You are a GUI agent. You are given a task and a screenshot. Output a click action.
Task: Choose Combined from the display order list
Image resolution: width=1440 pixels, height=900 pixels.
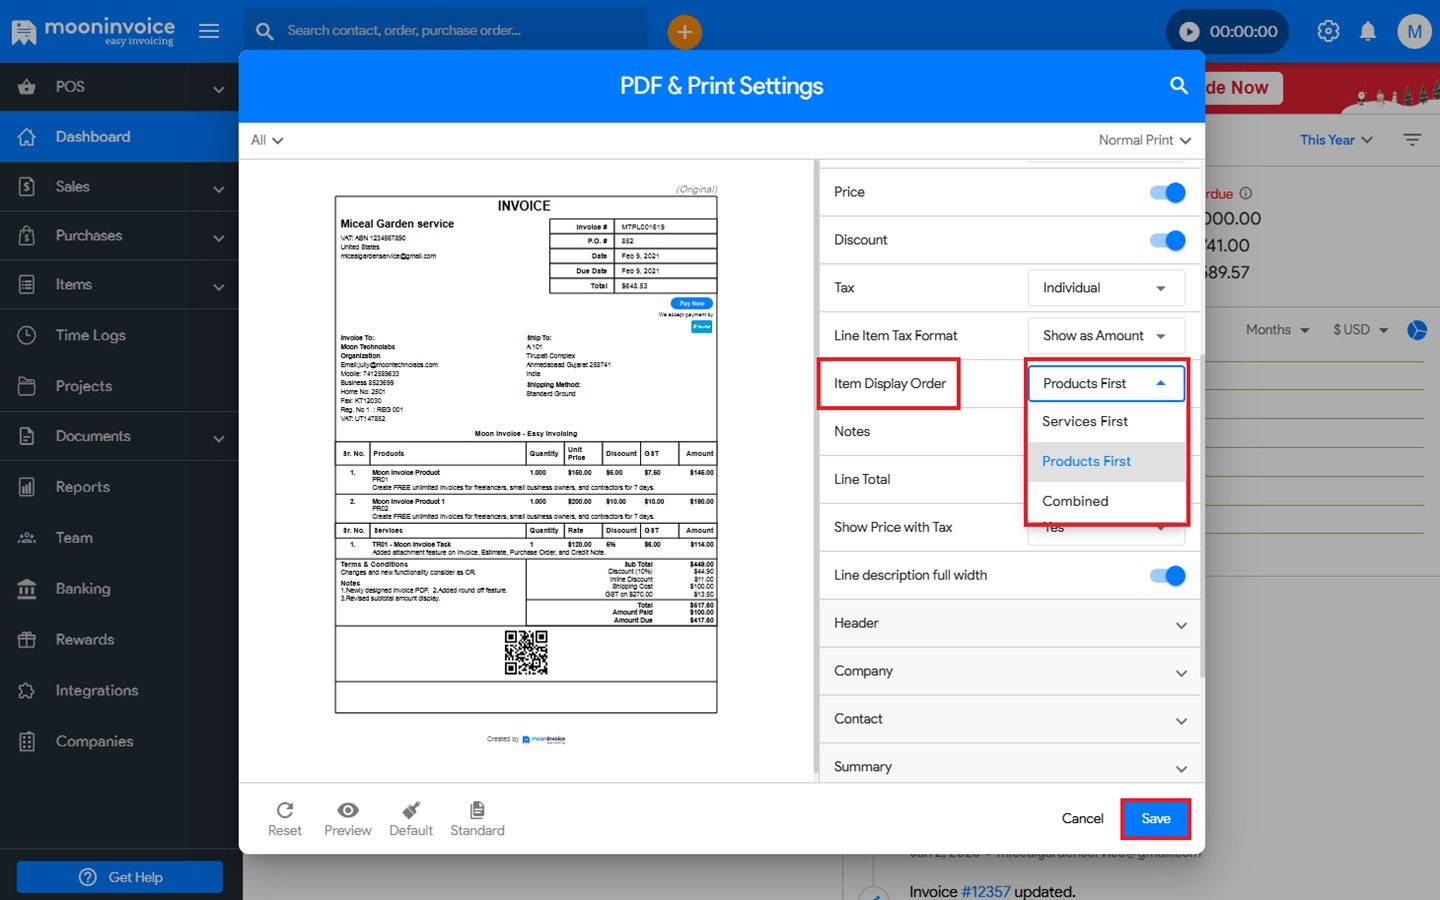tap(1075, 501)
